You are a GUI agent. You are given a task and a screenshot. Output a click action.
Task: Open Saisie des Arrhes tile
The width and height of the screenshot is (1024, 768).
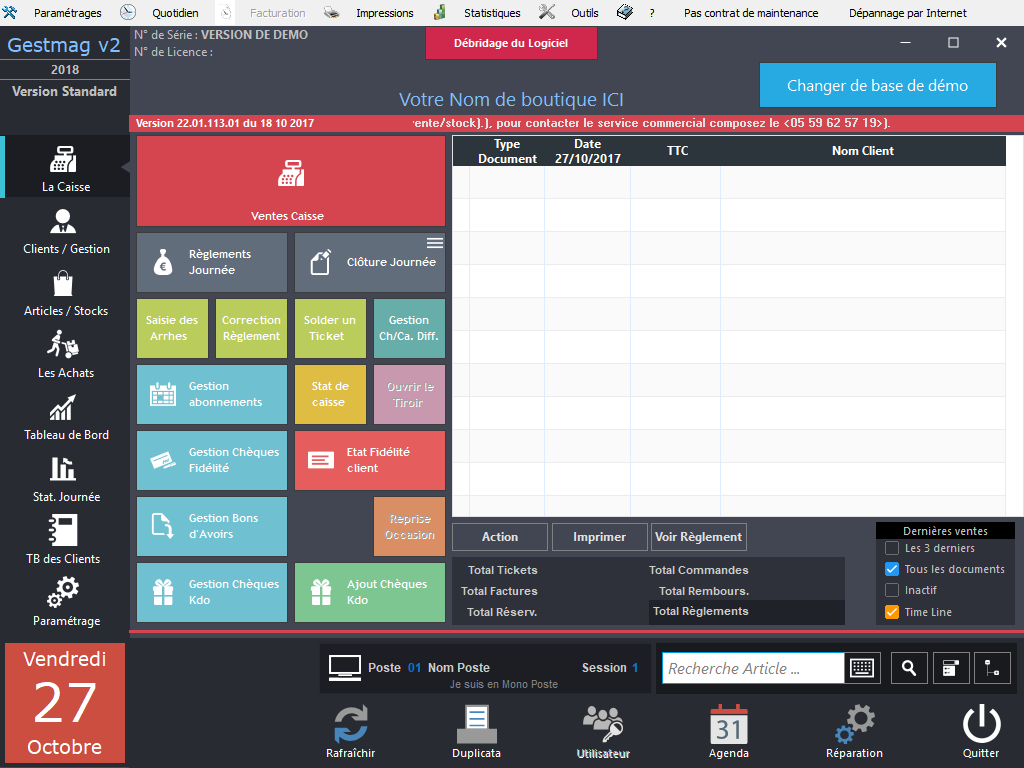pos(172,328)
